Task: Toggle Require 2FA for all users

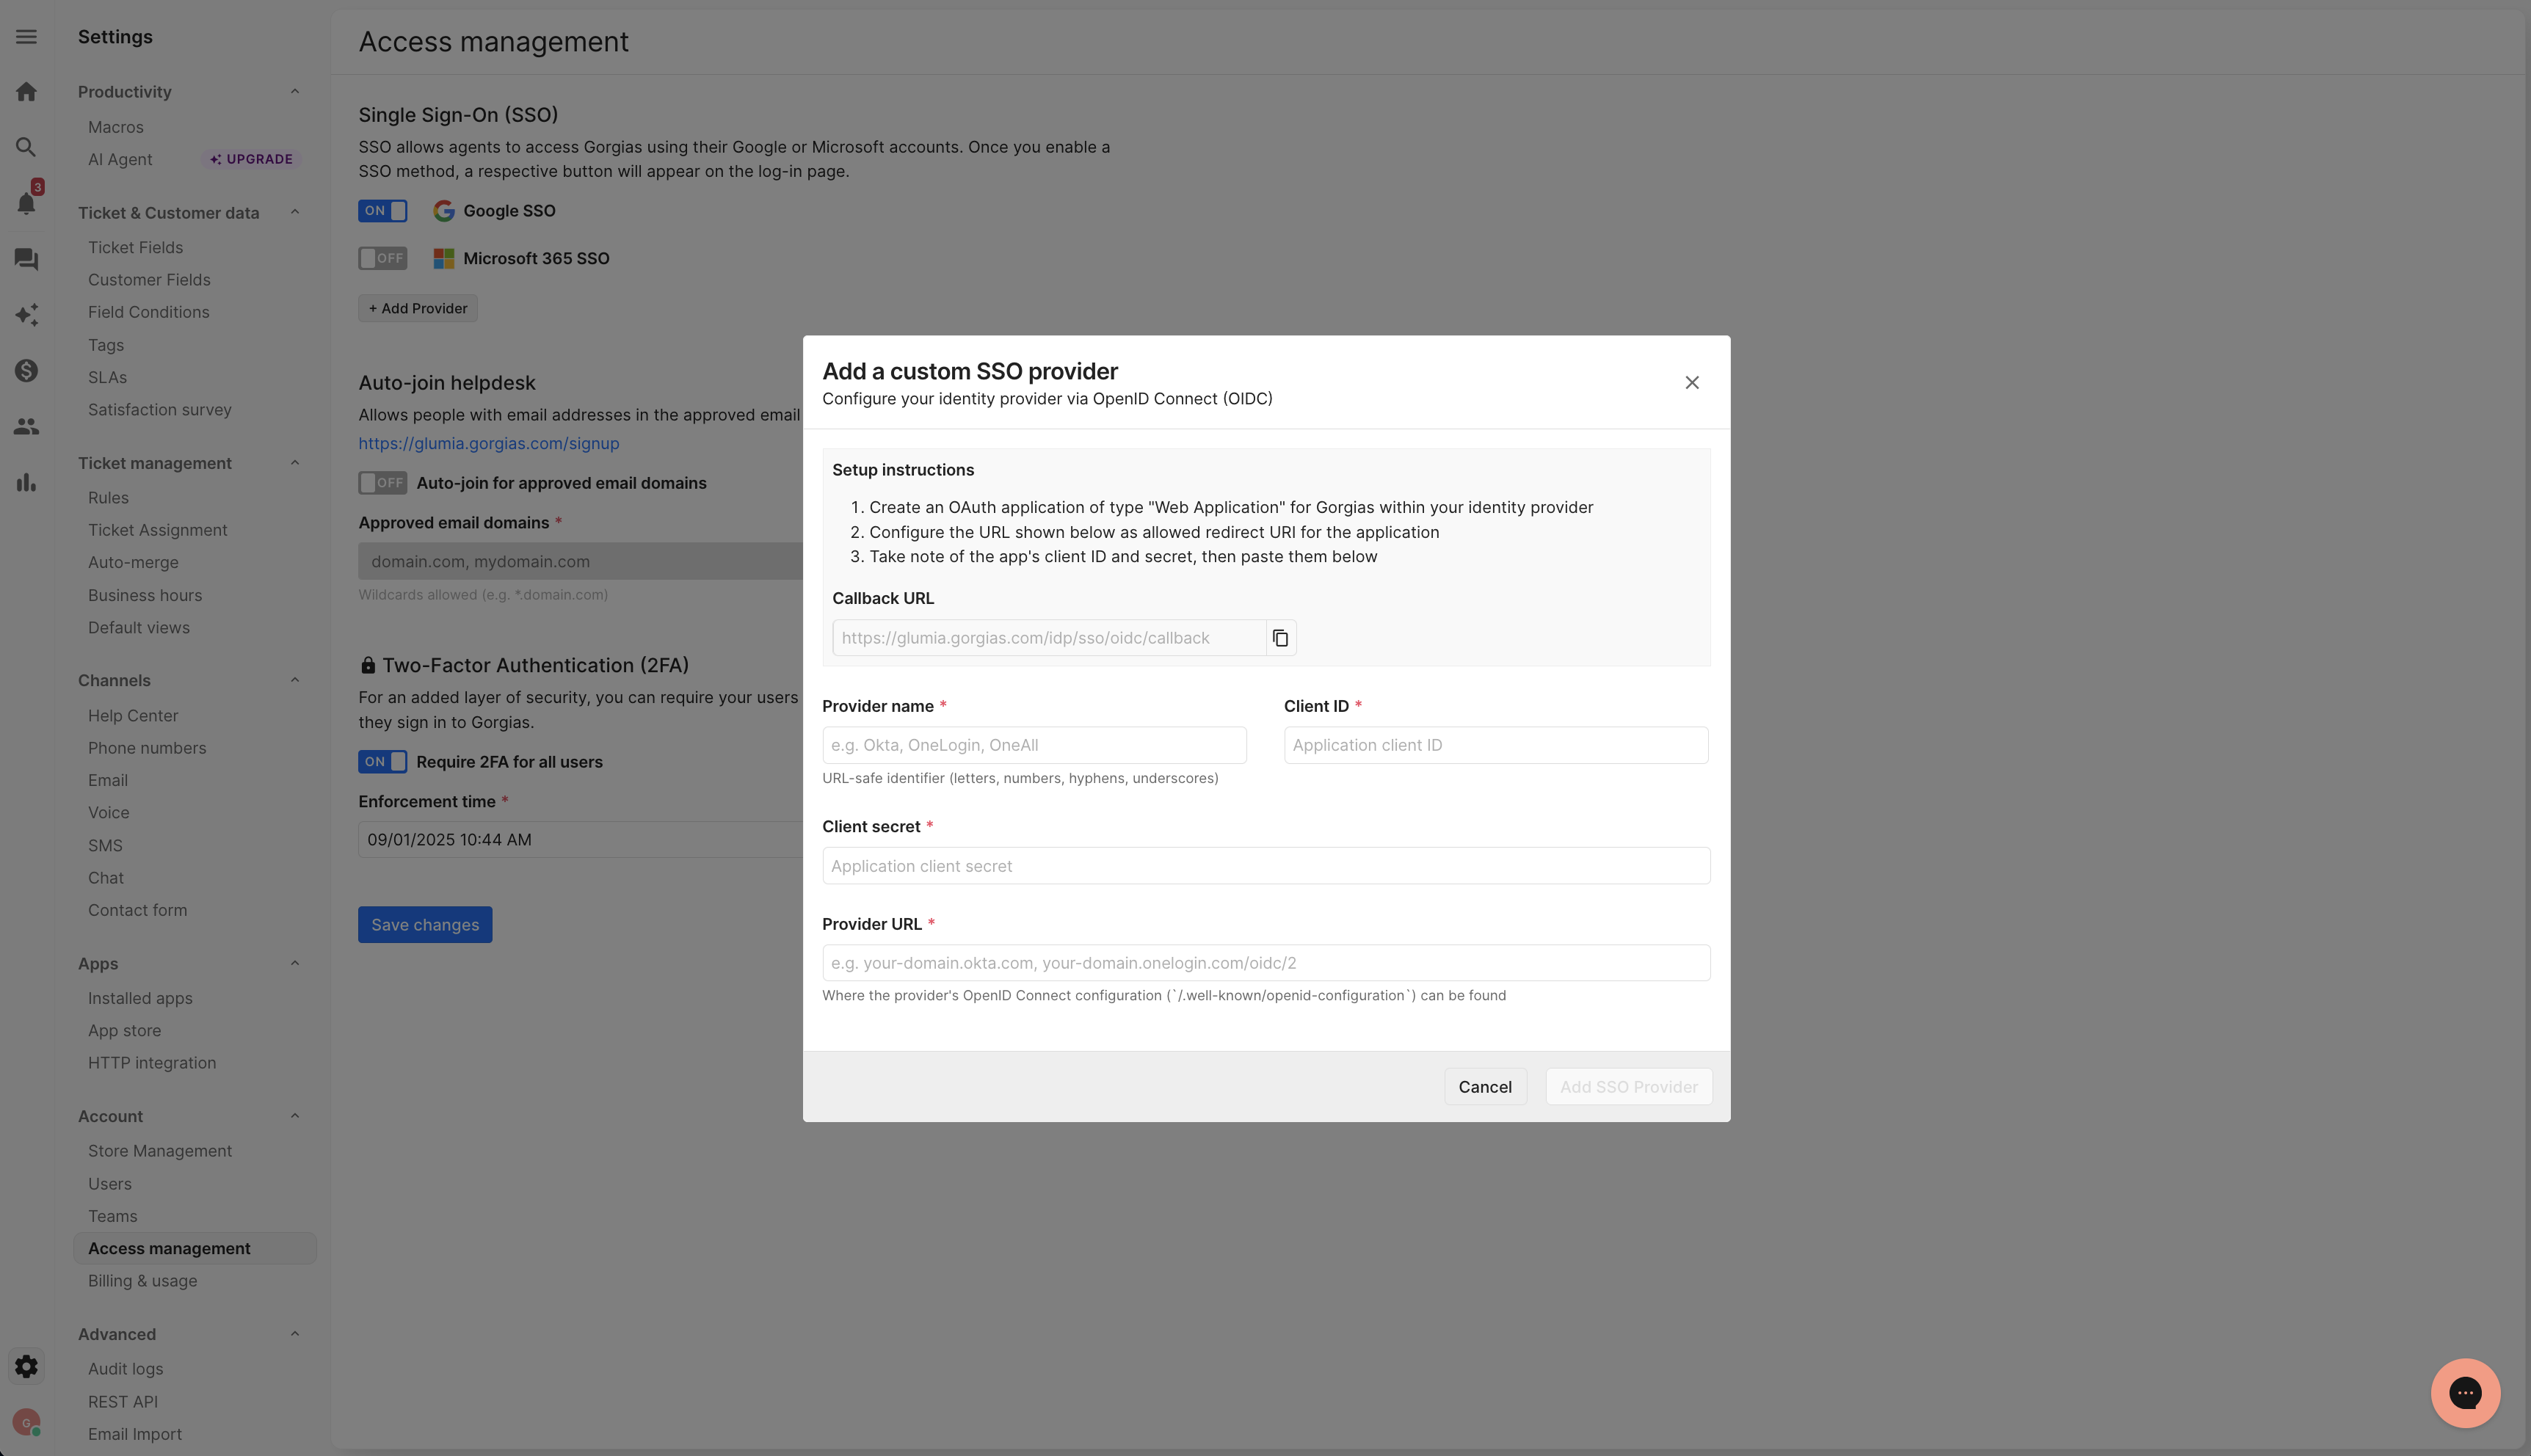Action: [x=383, y=762]
